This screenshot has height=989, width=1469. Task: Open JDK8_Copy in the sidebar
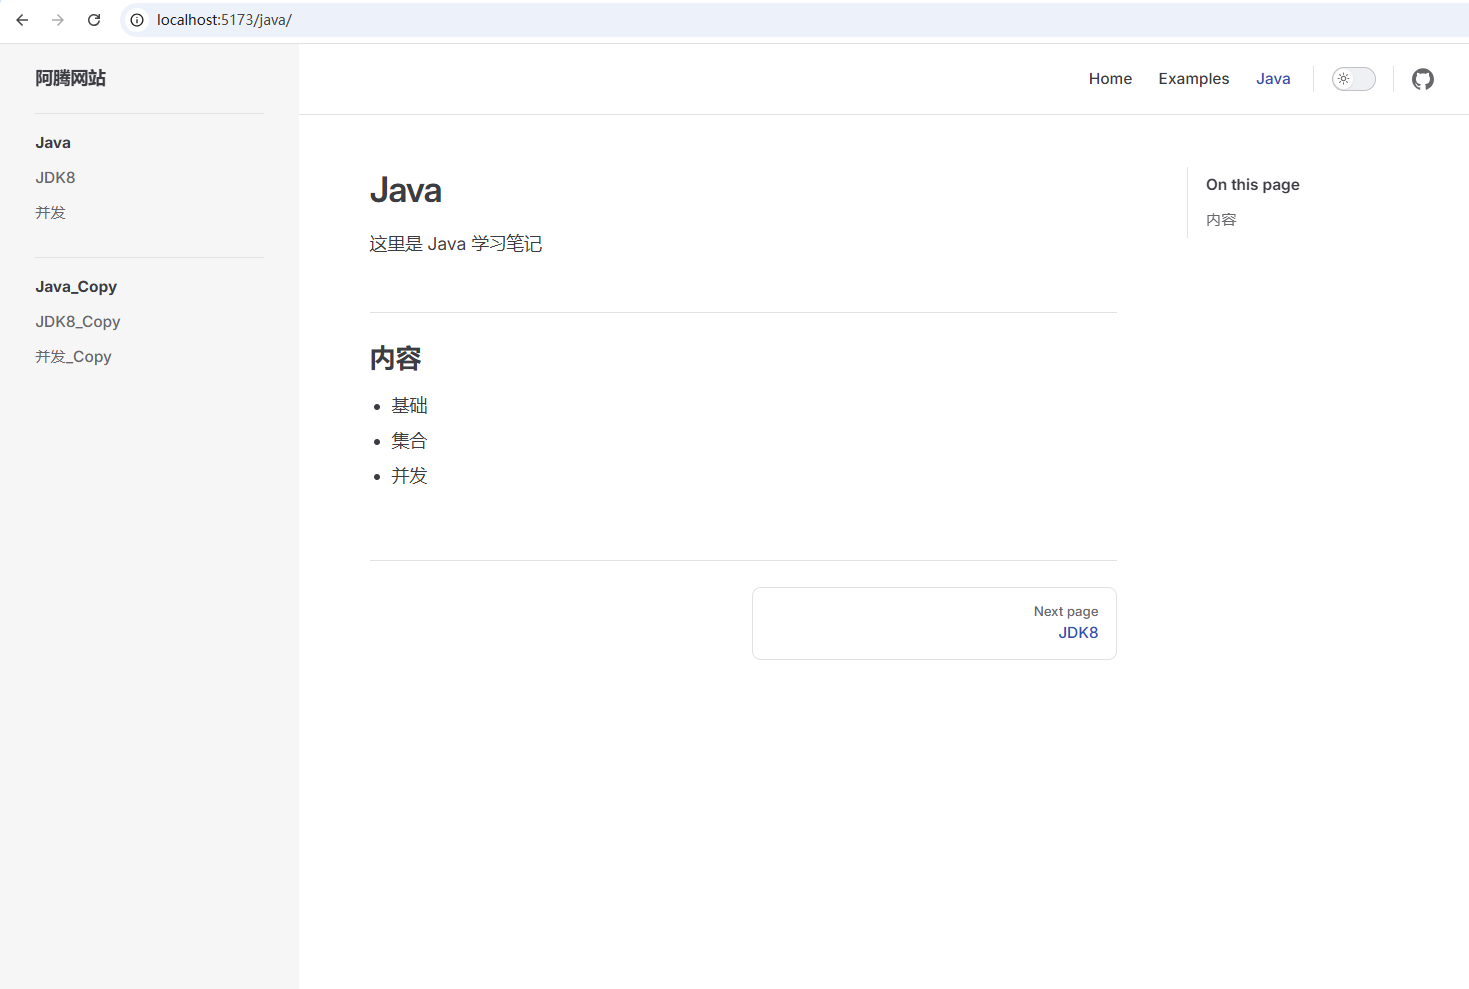point(78,322)
